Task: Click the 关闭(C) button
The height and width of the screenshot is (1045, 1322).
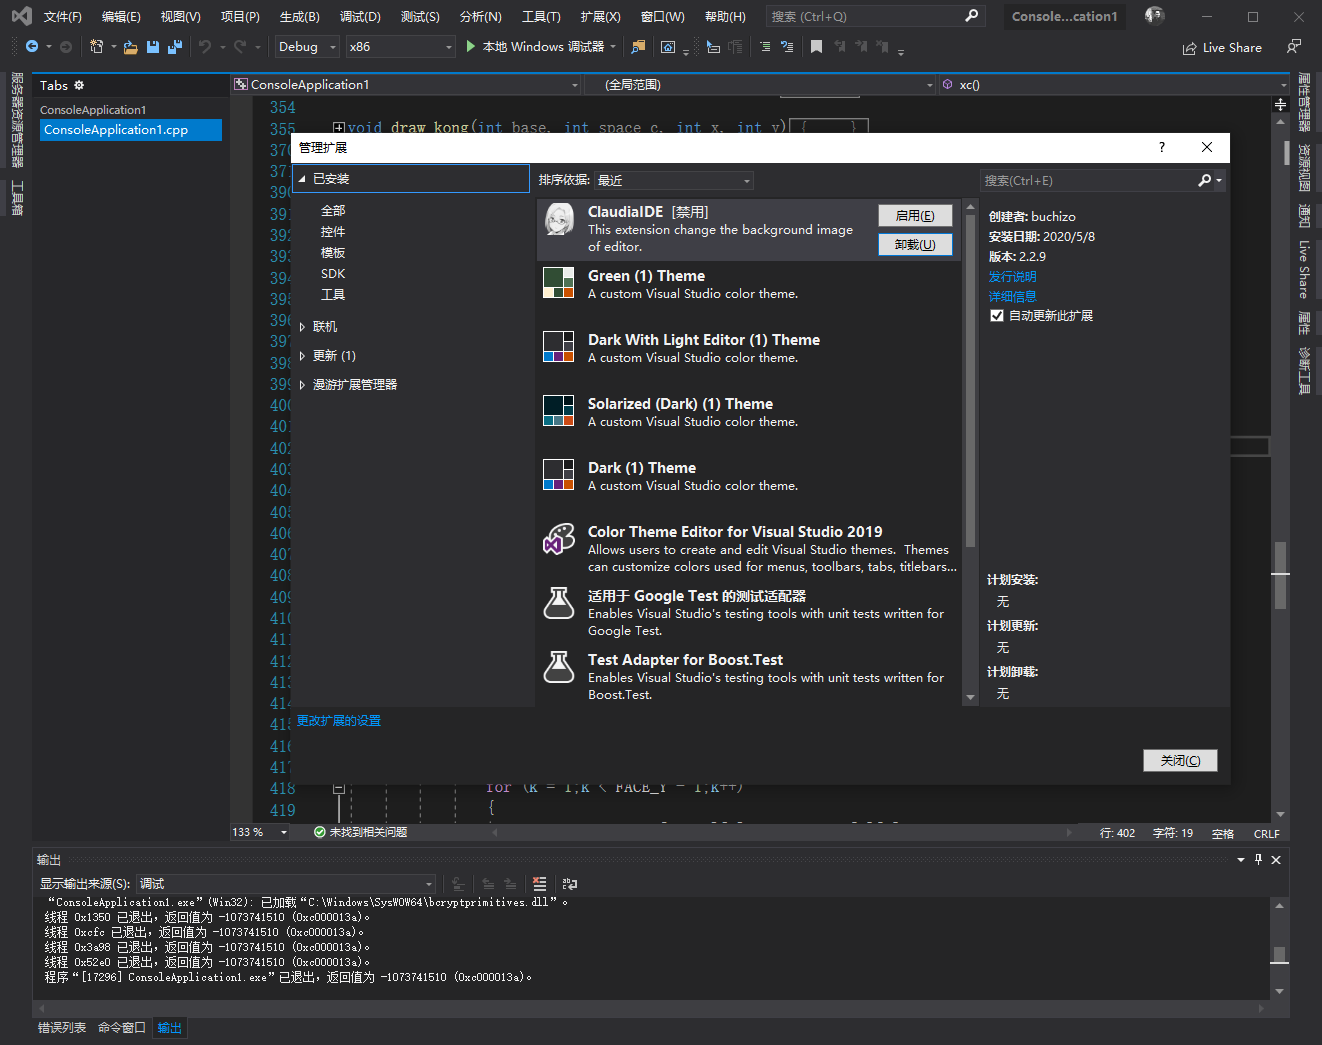Action: (x=1180, y=761)
